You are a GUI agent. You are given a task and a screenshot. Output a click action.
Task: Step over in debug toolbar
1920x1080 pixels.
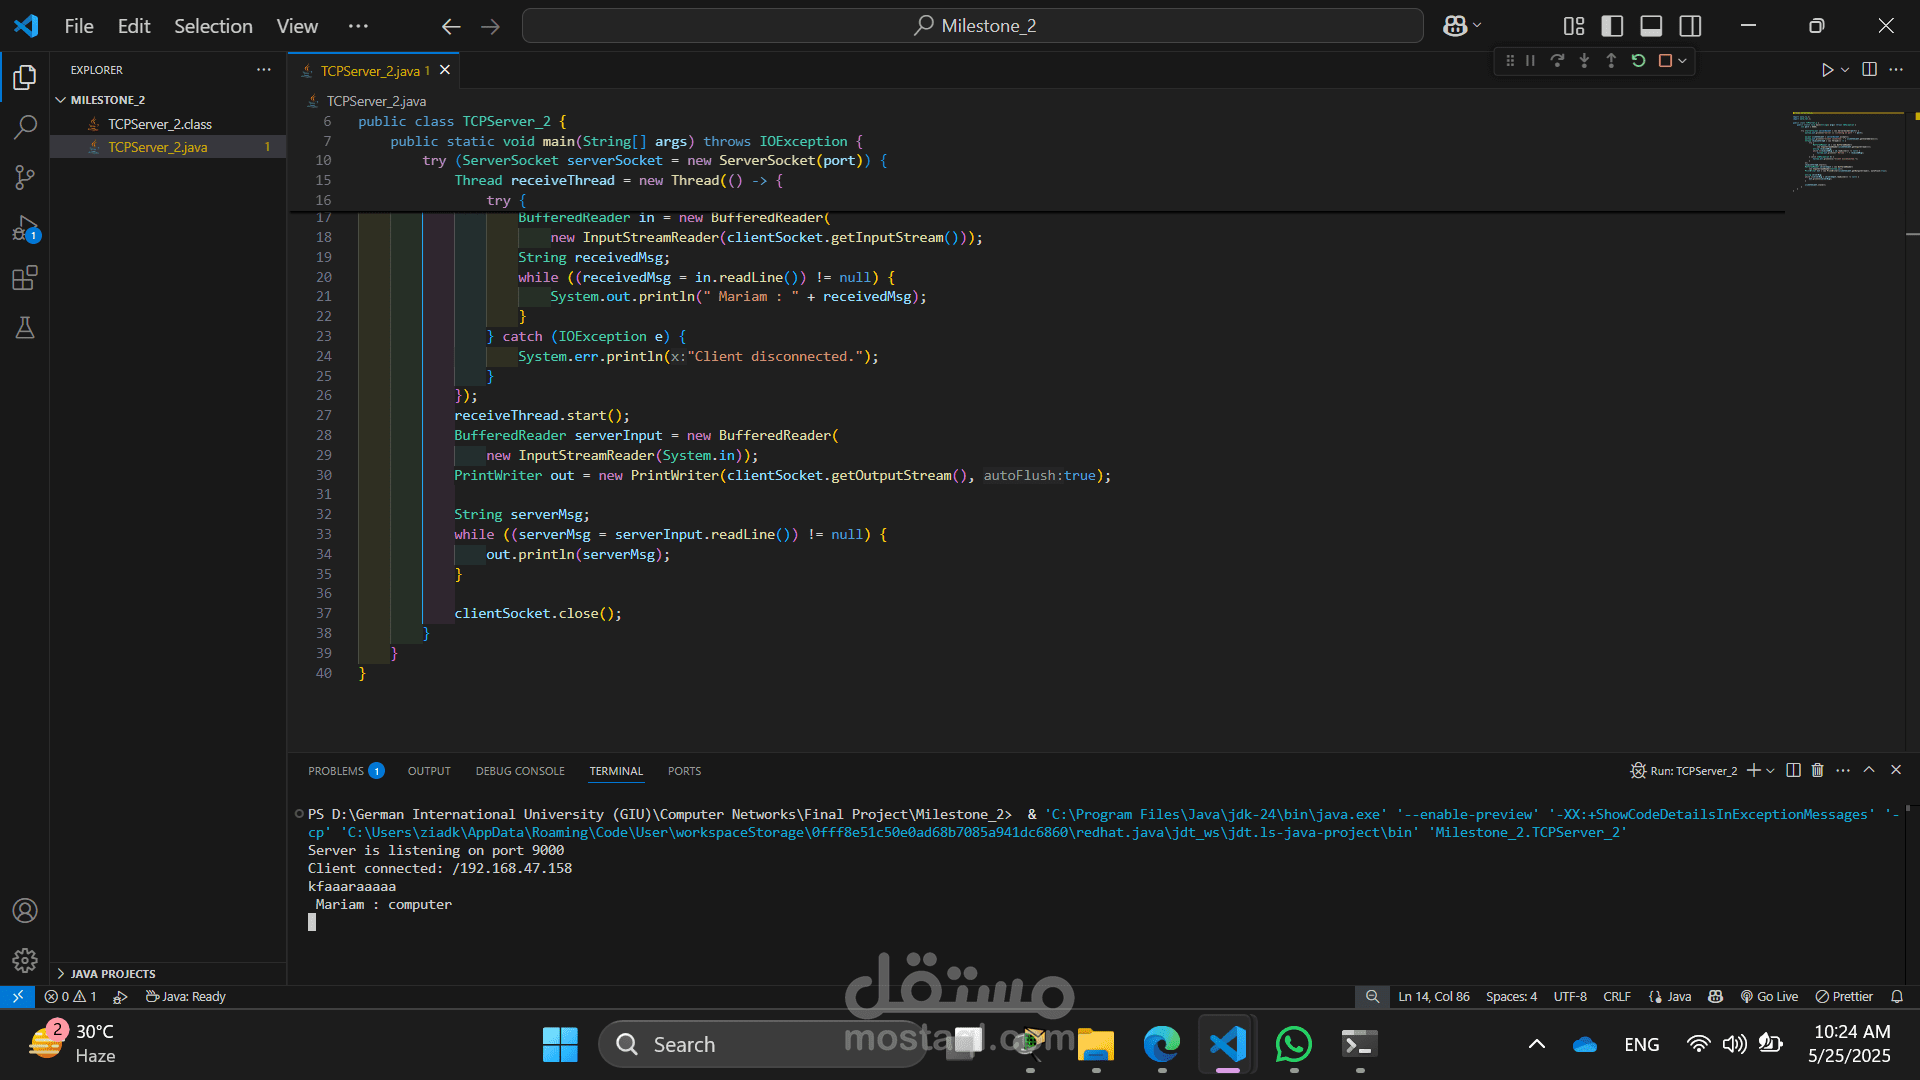tap(1557, 61)
